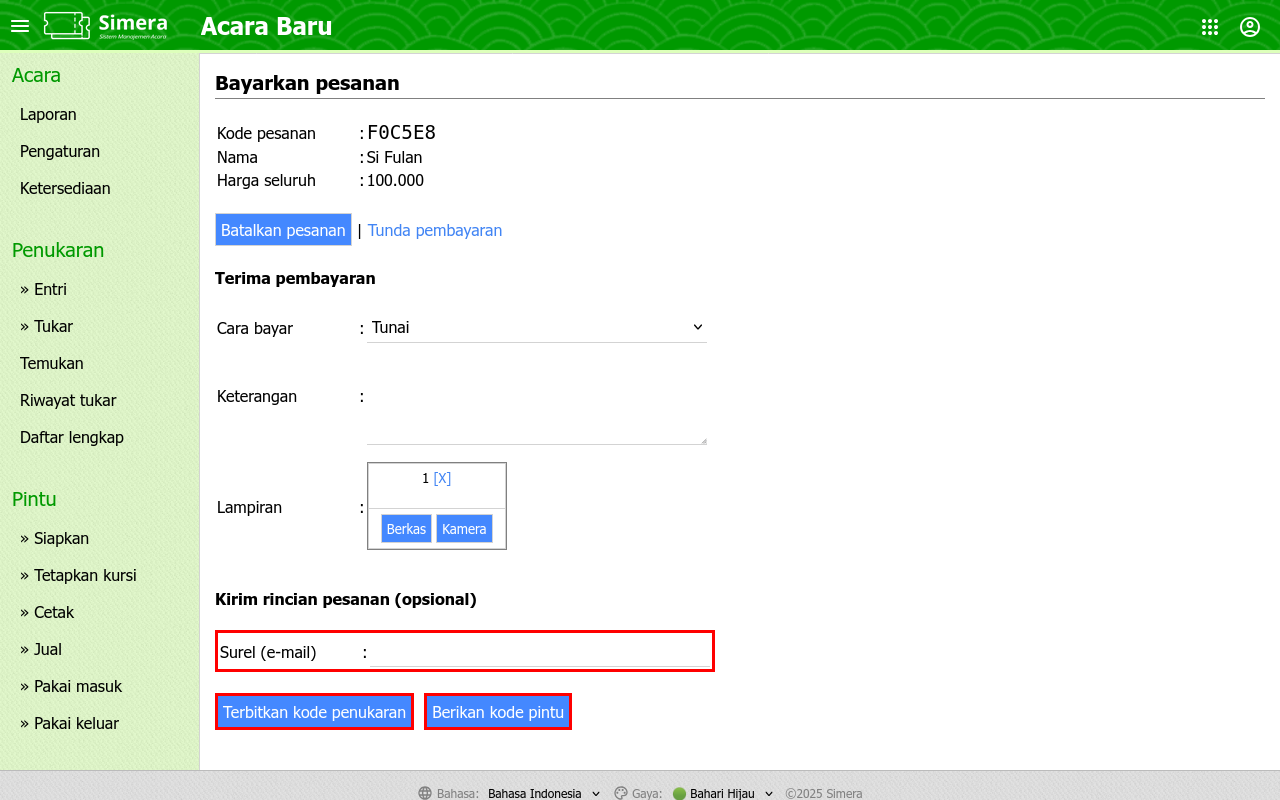Open the user account icon
The image size is (1280, 800).
point(1250,27)
